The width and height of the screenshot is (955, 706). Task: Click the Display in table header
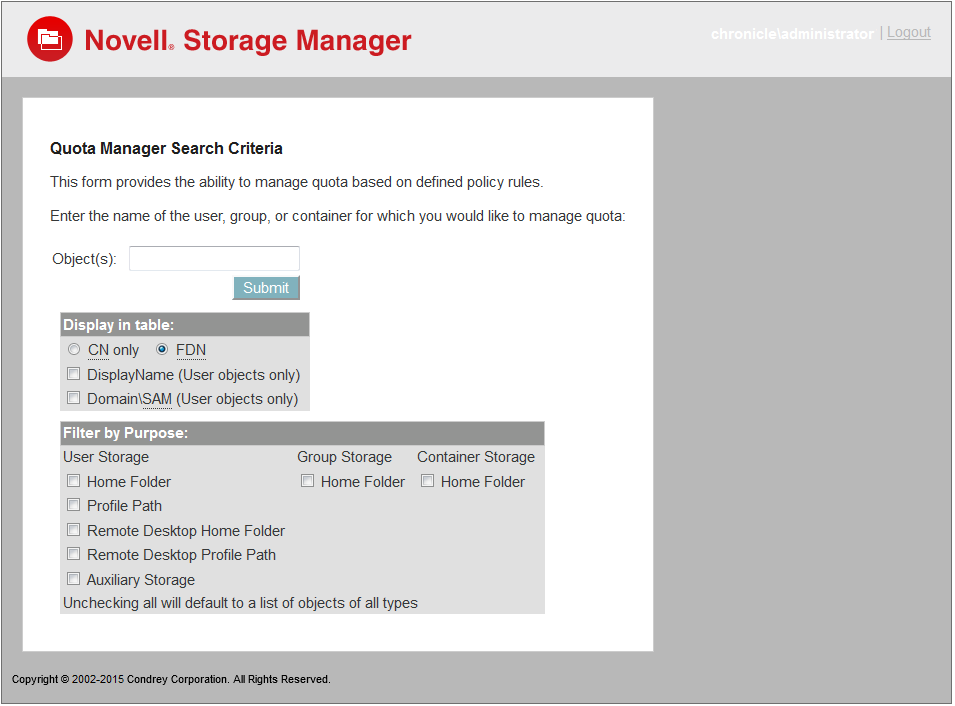coord(119,325)
